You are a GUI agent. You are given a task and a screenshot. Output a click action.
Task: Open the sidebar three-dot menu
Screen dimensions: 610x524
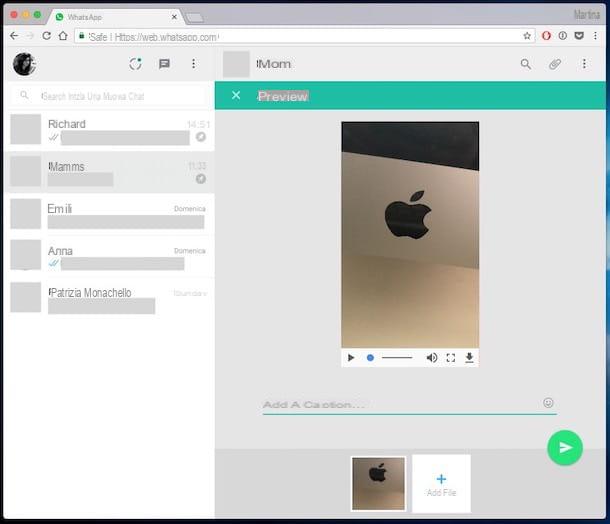coord(193,64)
